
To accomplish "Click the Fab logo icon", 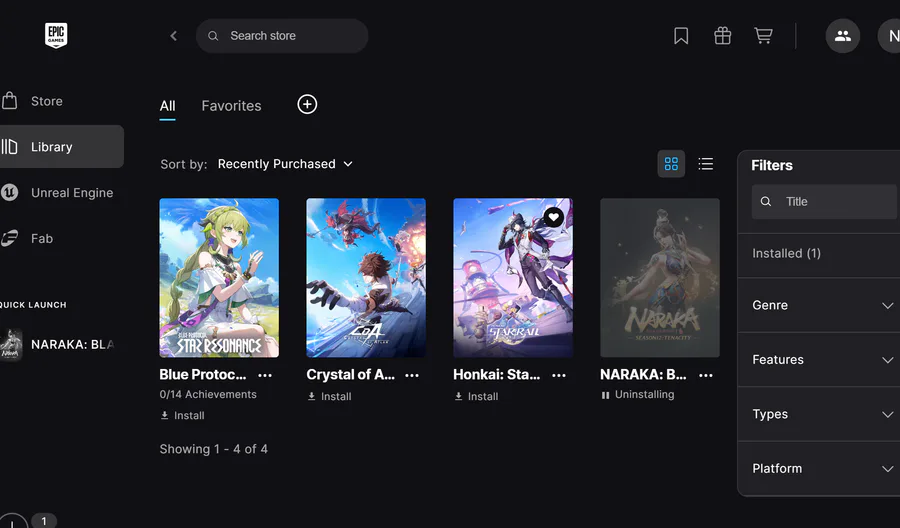I will tap(9, 238).
